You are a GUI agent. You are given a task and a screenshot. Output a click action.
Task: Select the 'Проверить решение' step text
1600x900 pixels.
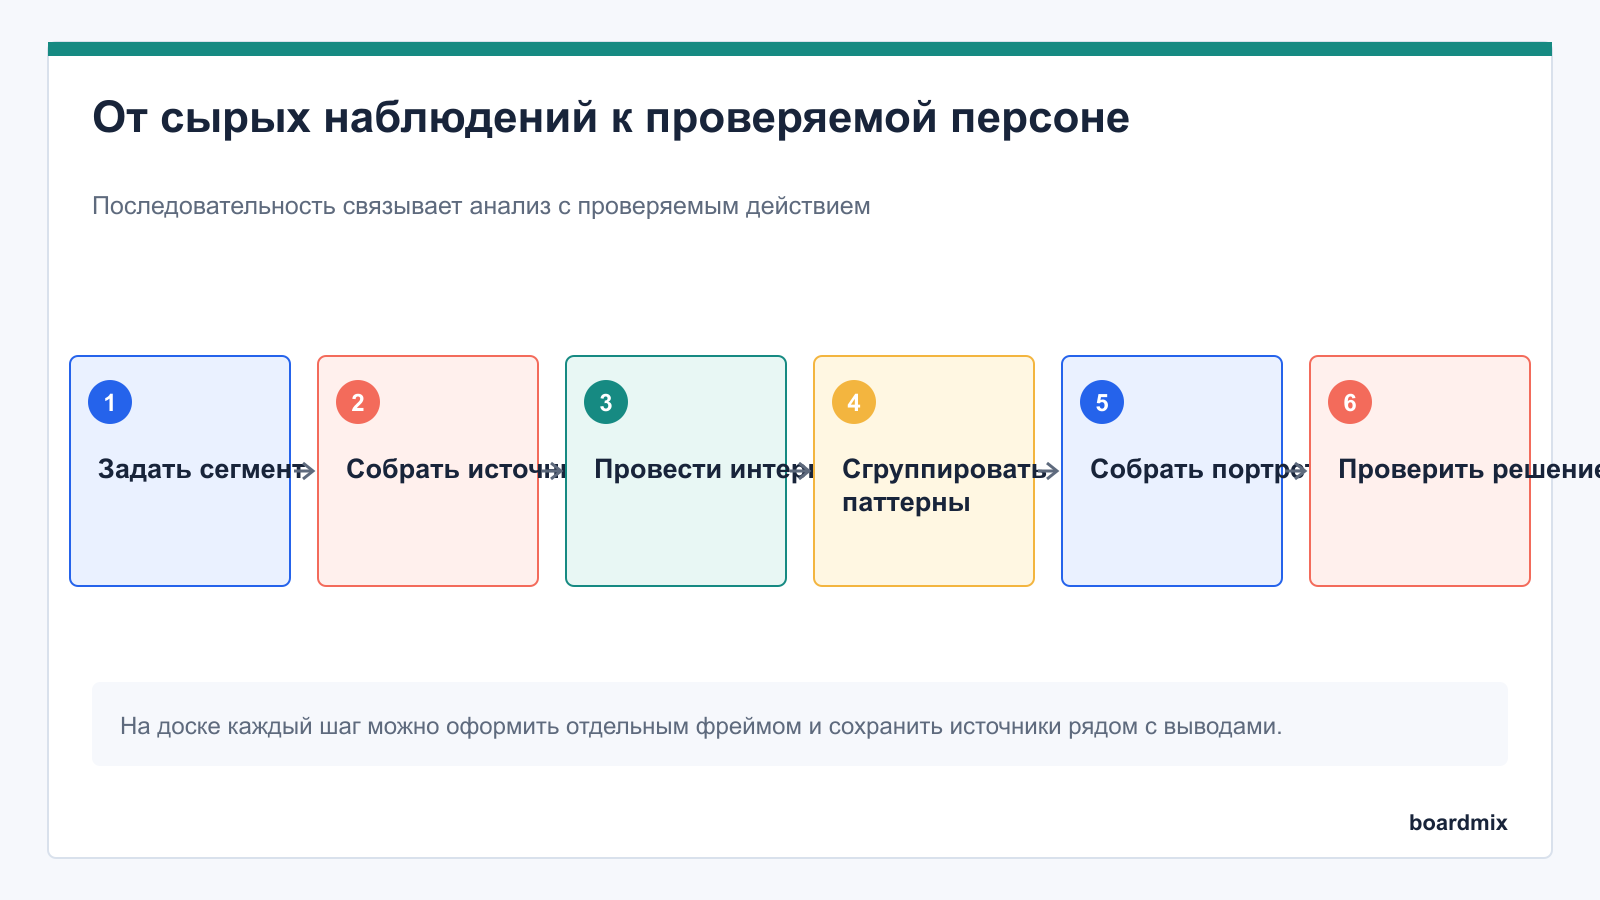point(1469,469)
